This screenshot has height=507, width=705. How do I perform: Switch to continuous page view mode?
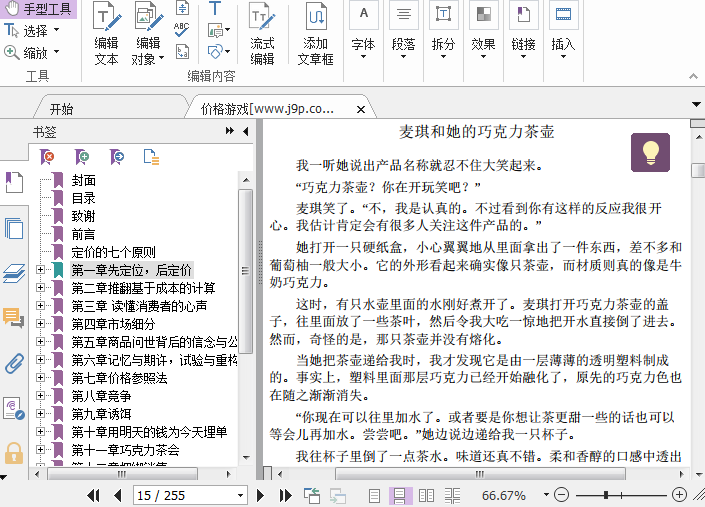(400, 495)
